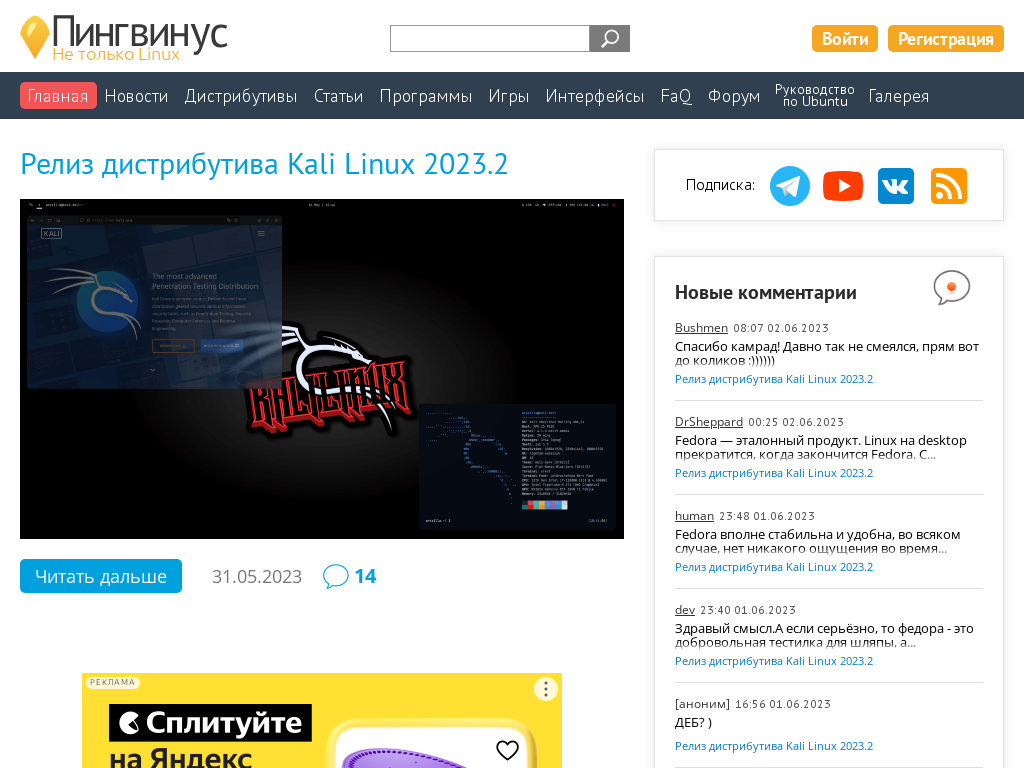Click the article date 31.05.2023
The image size is (1024, 768).
257,577
